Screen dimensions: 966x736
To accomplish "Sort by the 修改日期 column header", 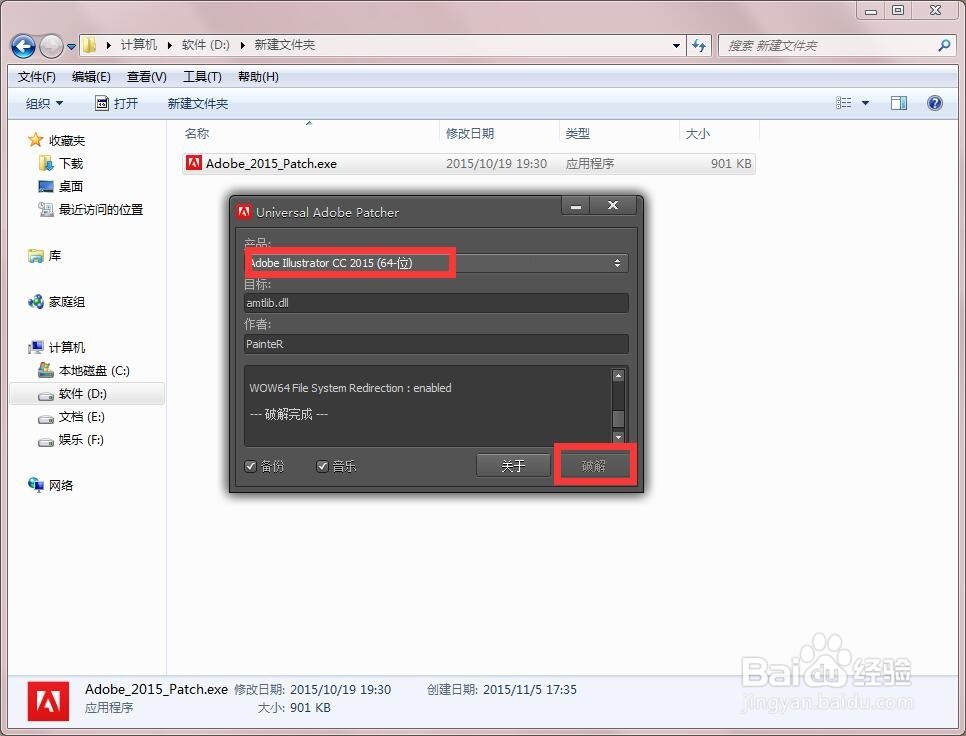I will coord(470,133).
